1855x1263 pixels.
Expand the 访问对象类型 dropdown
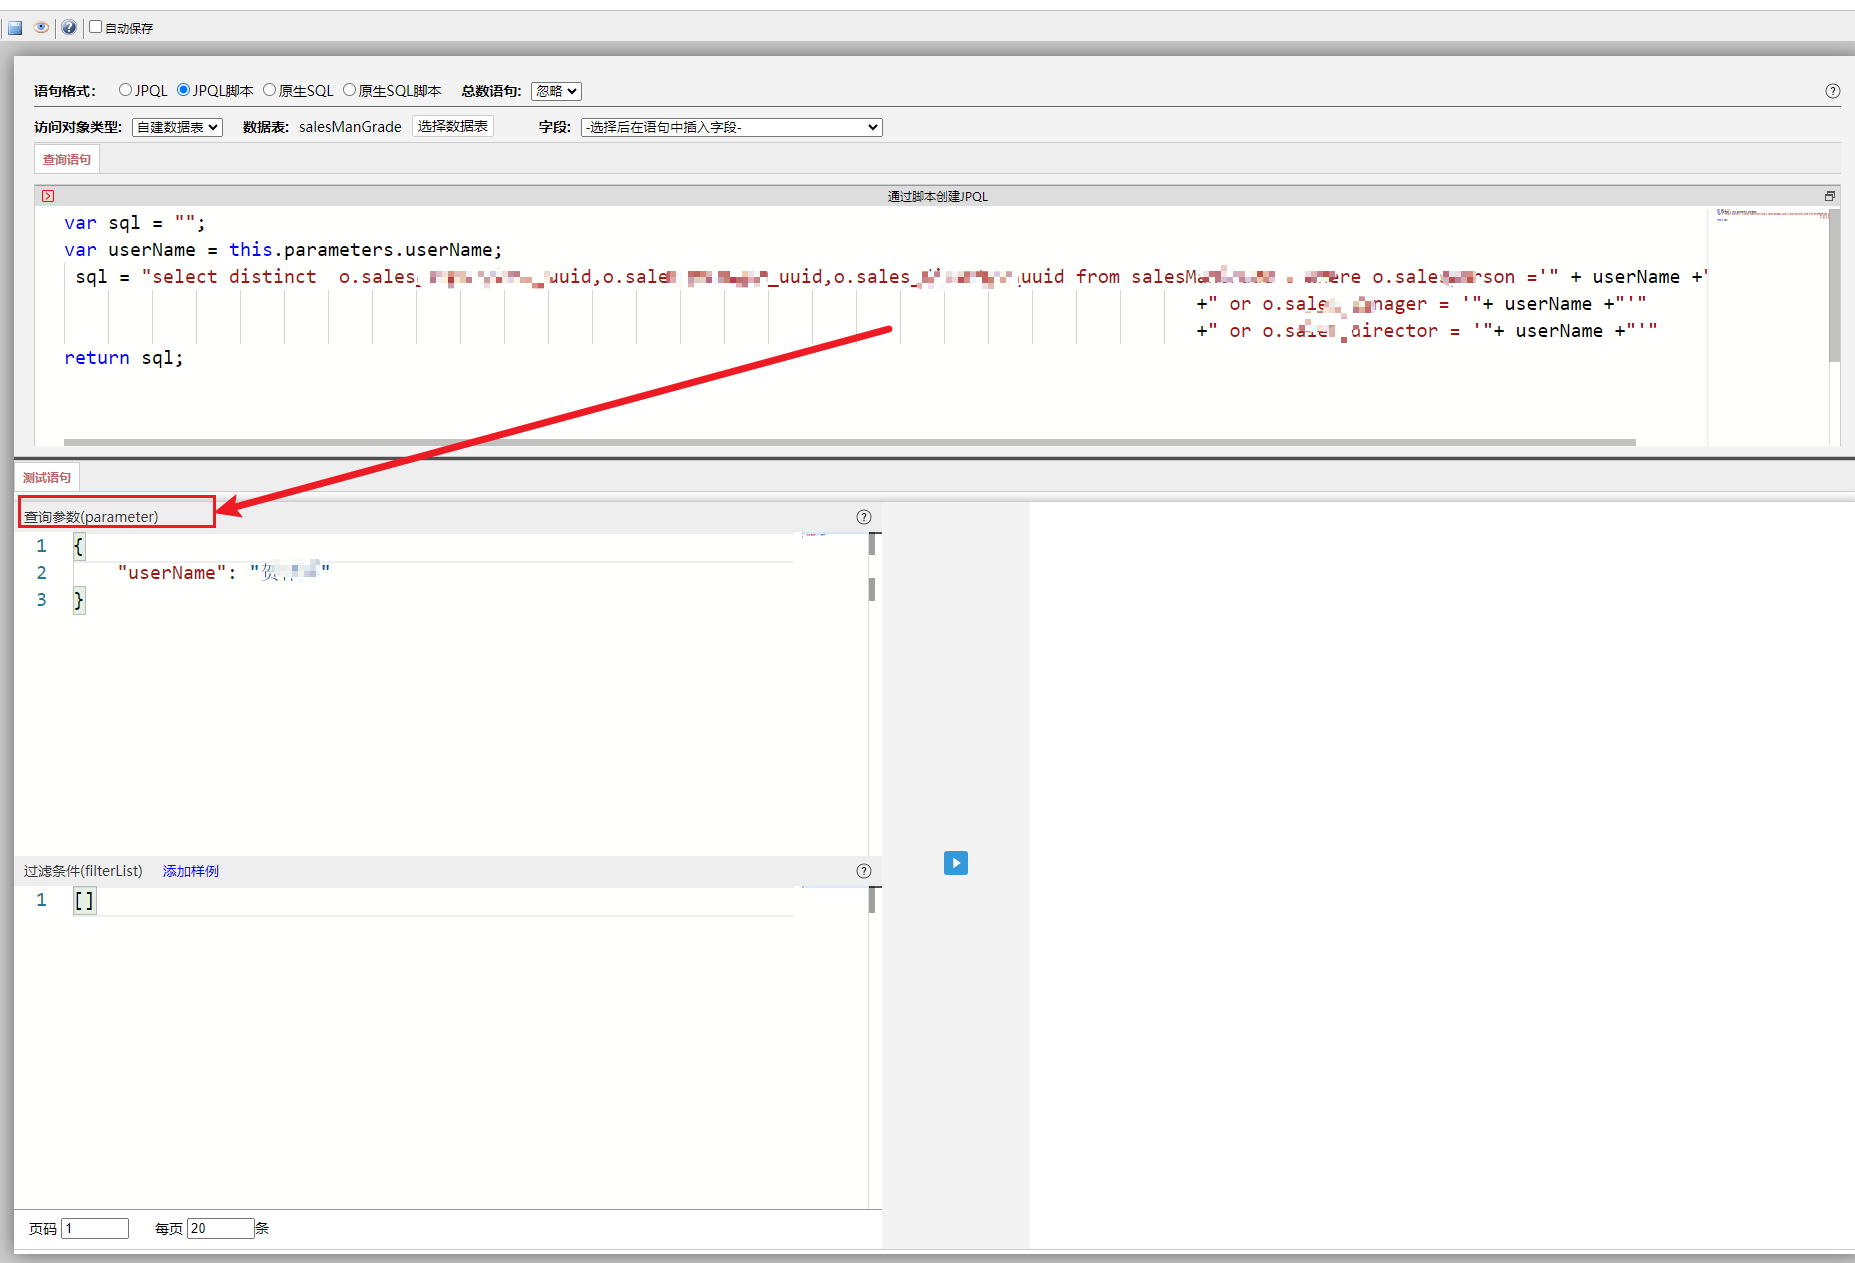coord(177,127)
